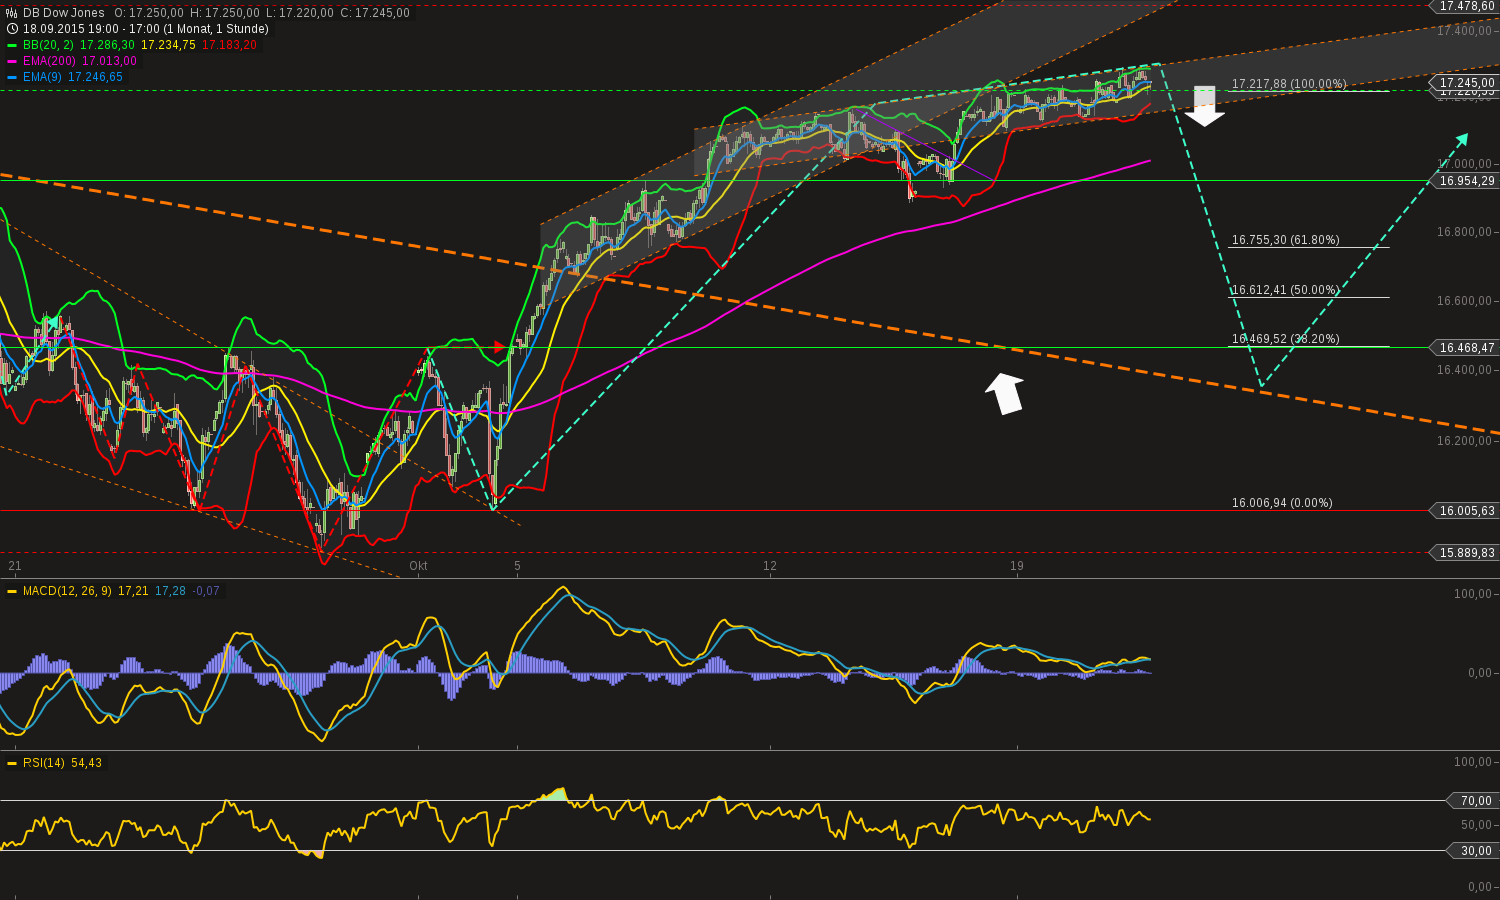Click the EMA(9) value 17.246,65
This screenshot has width=1500, height=900.
pyautogui.click(x=96, y=77)
